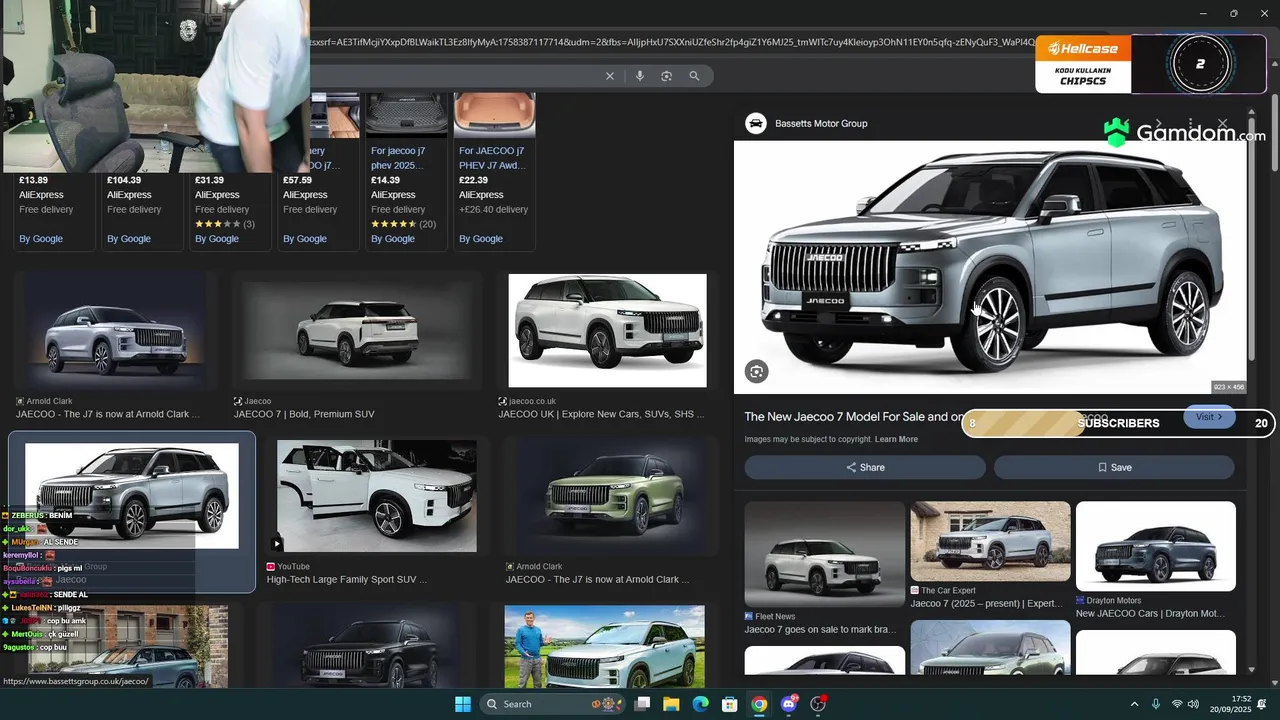Open the Microsoft Store taskbar icon

(730, 704)
